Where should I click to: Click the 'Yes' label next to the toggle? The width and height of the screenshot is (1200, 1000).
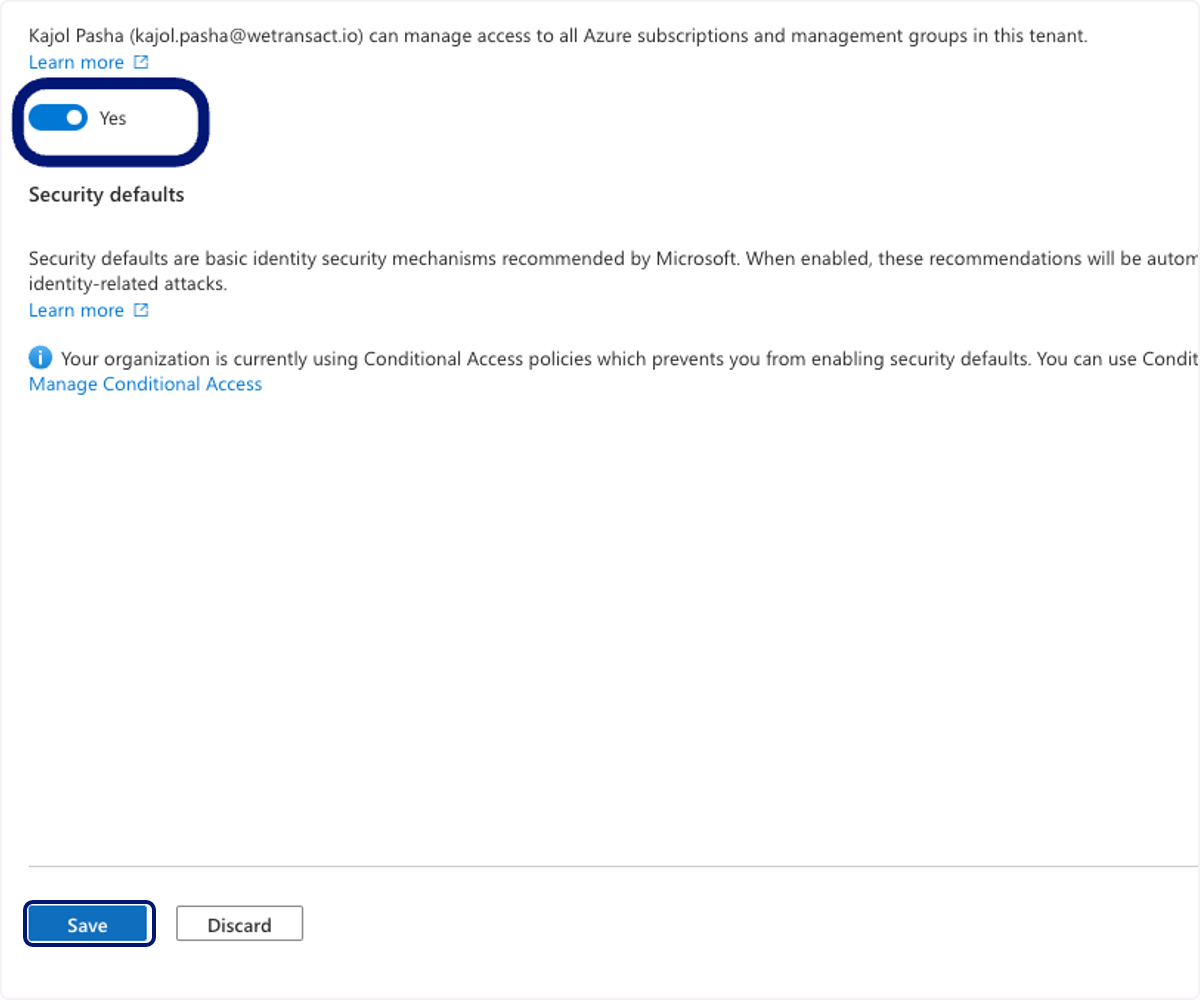113,118
